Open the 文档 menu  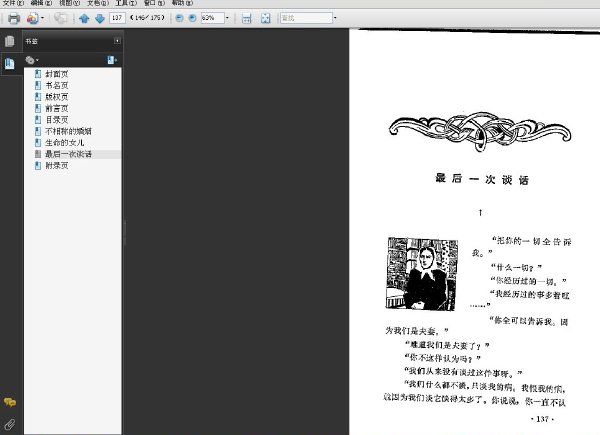[98, 3]
